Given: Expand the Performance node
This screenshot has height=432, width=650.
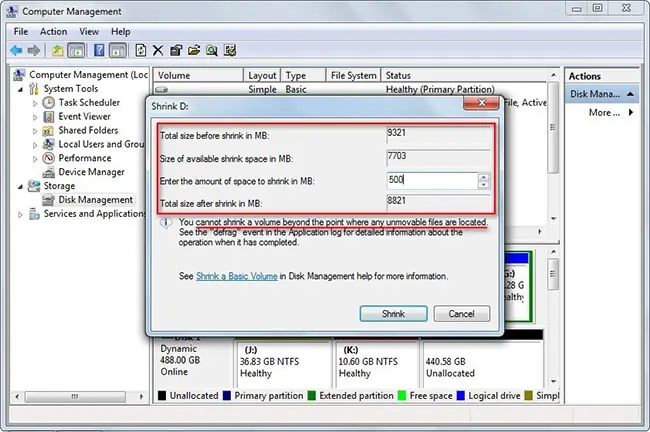Looking at the screenshot, I should pyautogui.click(x=35, y=159).
